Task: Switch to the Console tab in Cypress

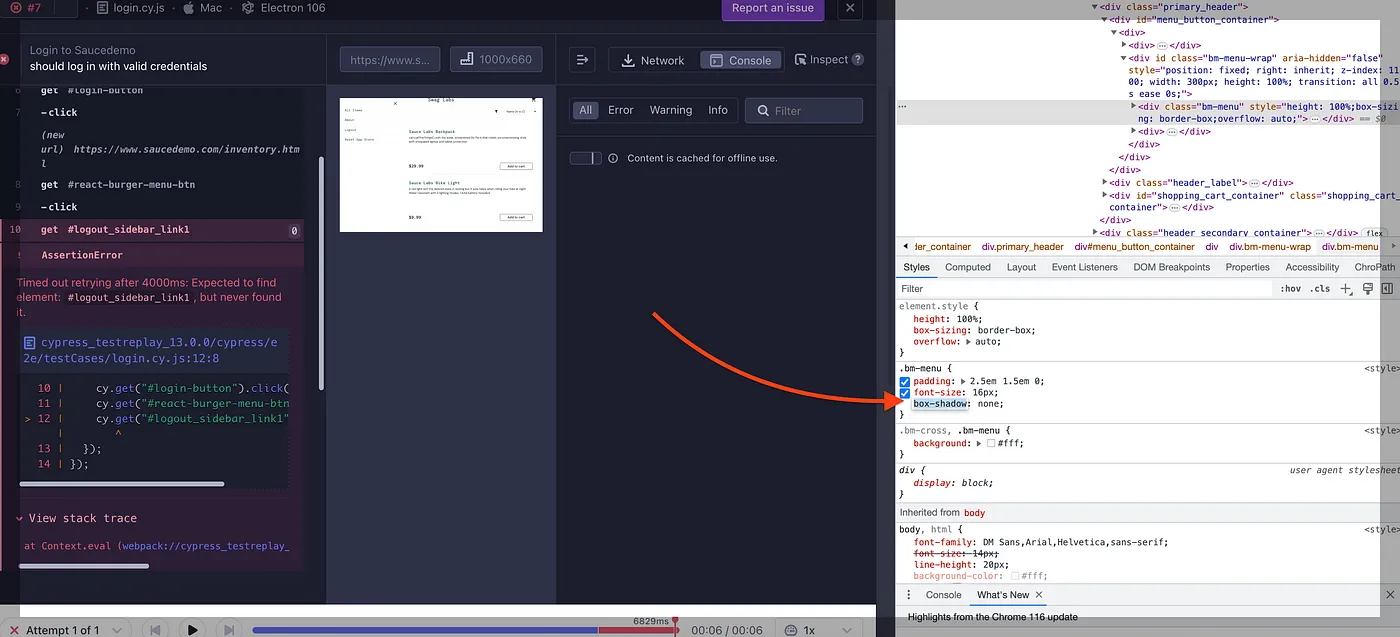Action: [740, 60]
